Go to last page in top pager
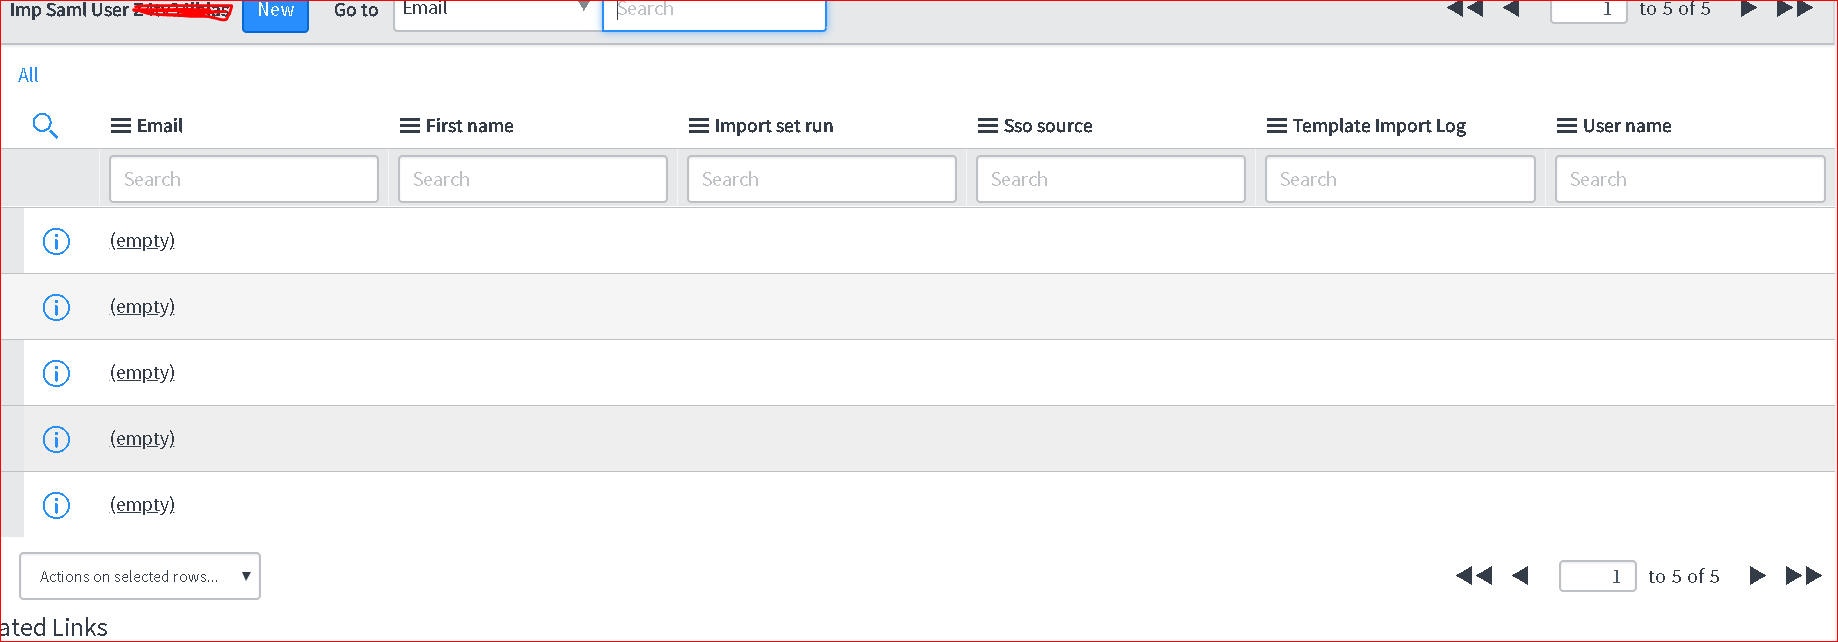1838x642 pixels. coord(1795,9)
